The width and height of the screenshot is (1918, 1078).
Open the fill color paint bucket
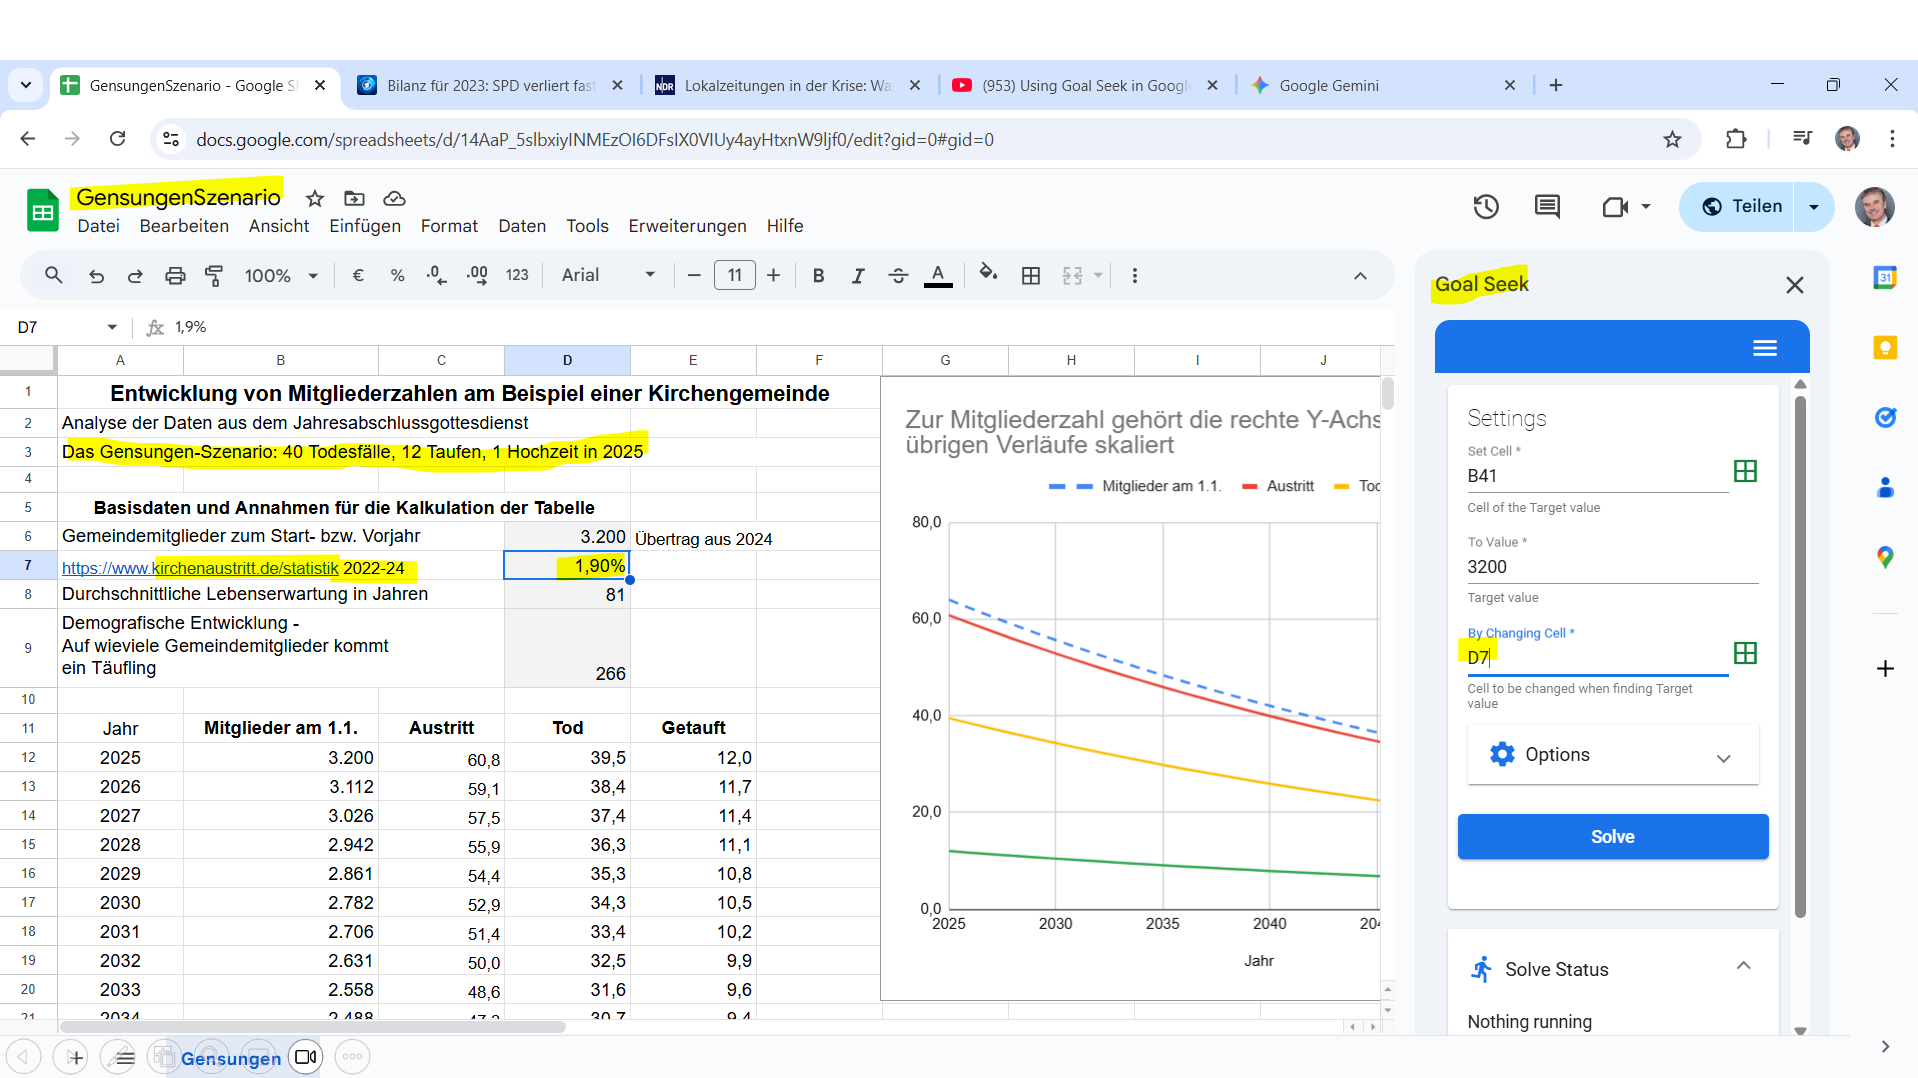pos(988,274)
